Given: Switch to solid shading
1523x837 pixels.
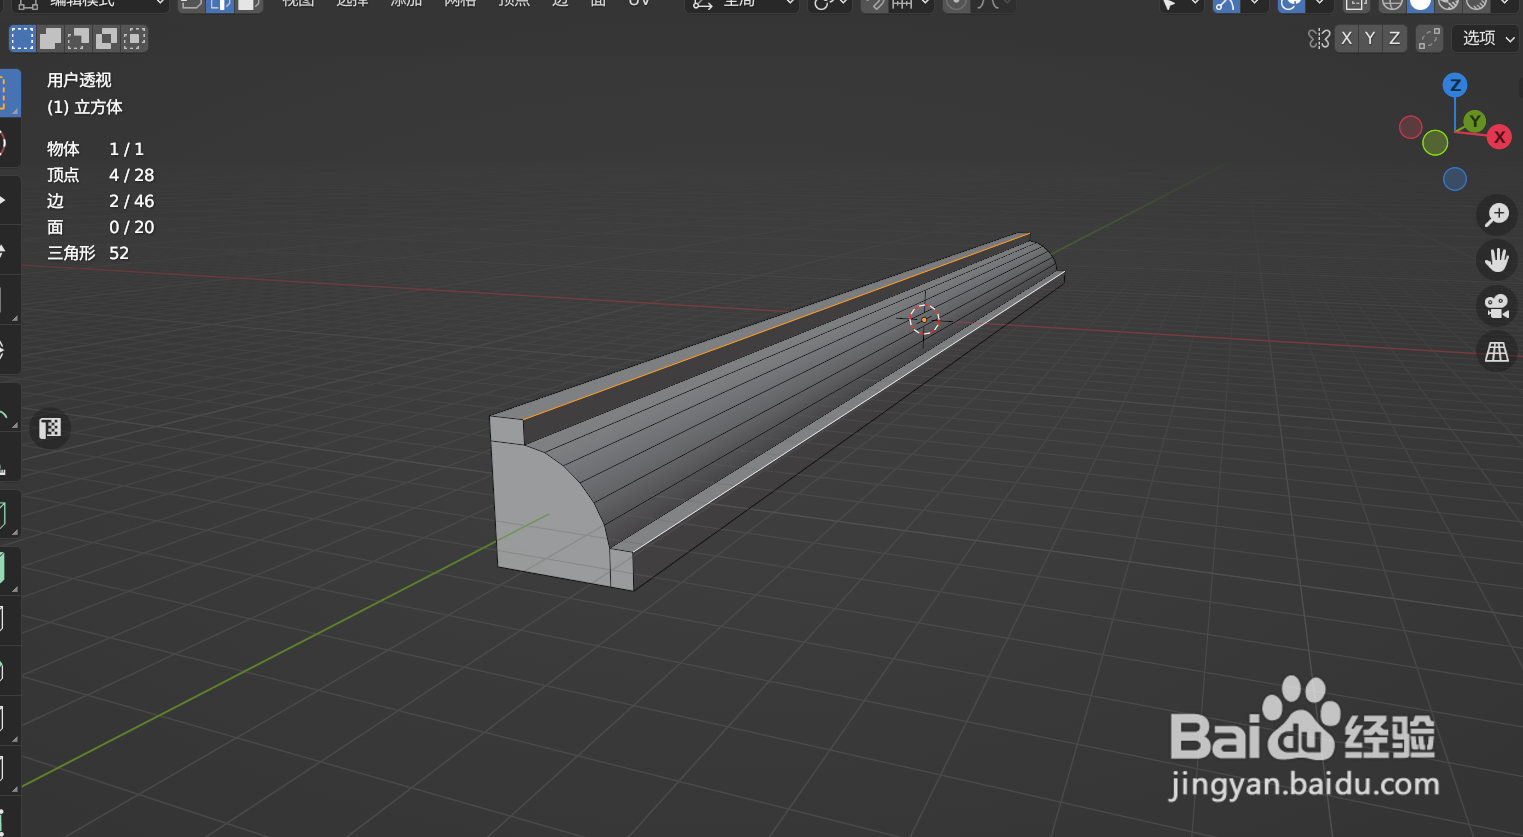Looking at the screenshot, I should pos(1420,4).
